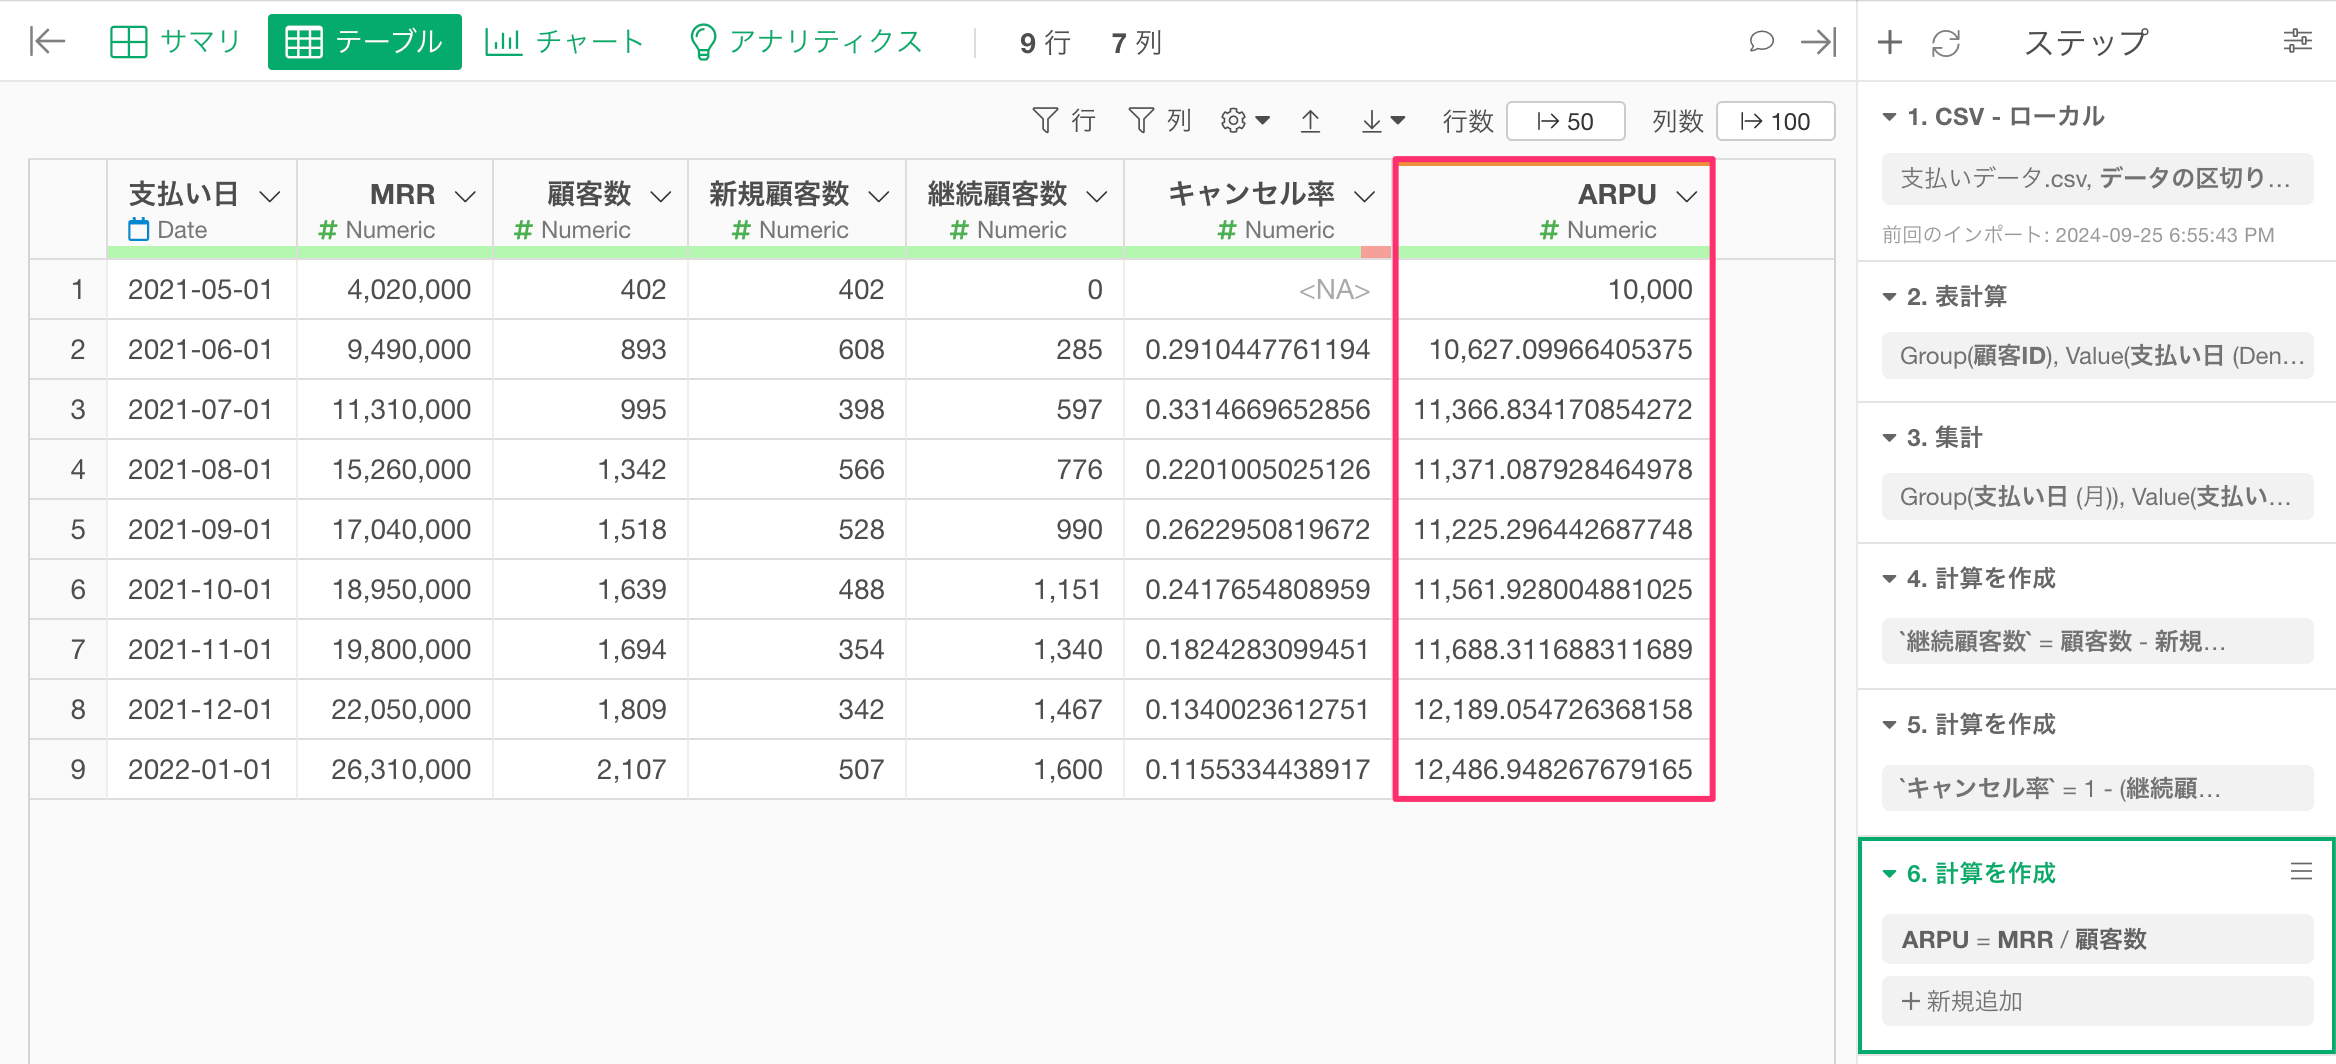The image size is (2336, 1064).
Task: Open the 継続顧客数 column menu chevron
Action: coord(1097,196)
